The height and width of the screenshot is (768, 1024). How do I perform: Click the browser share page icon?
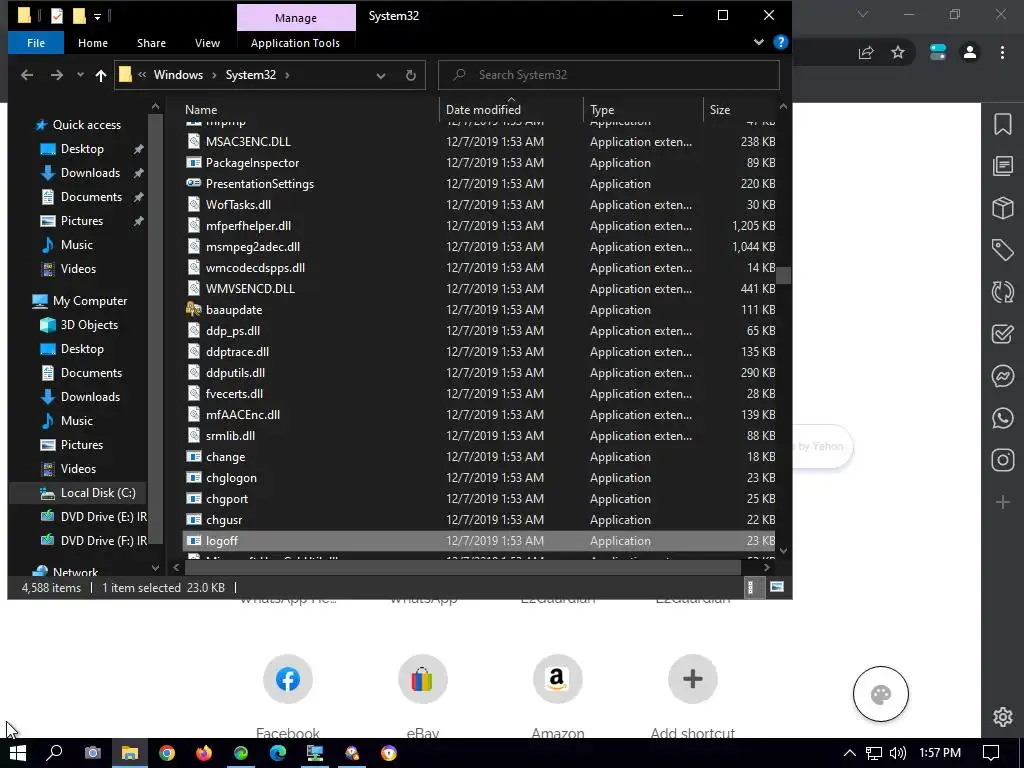coord(866,53)
